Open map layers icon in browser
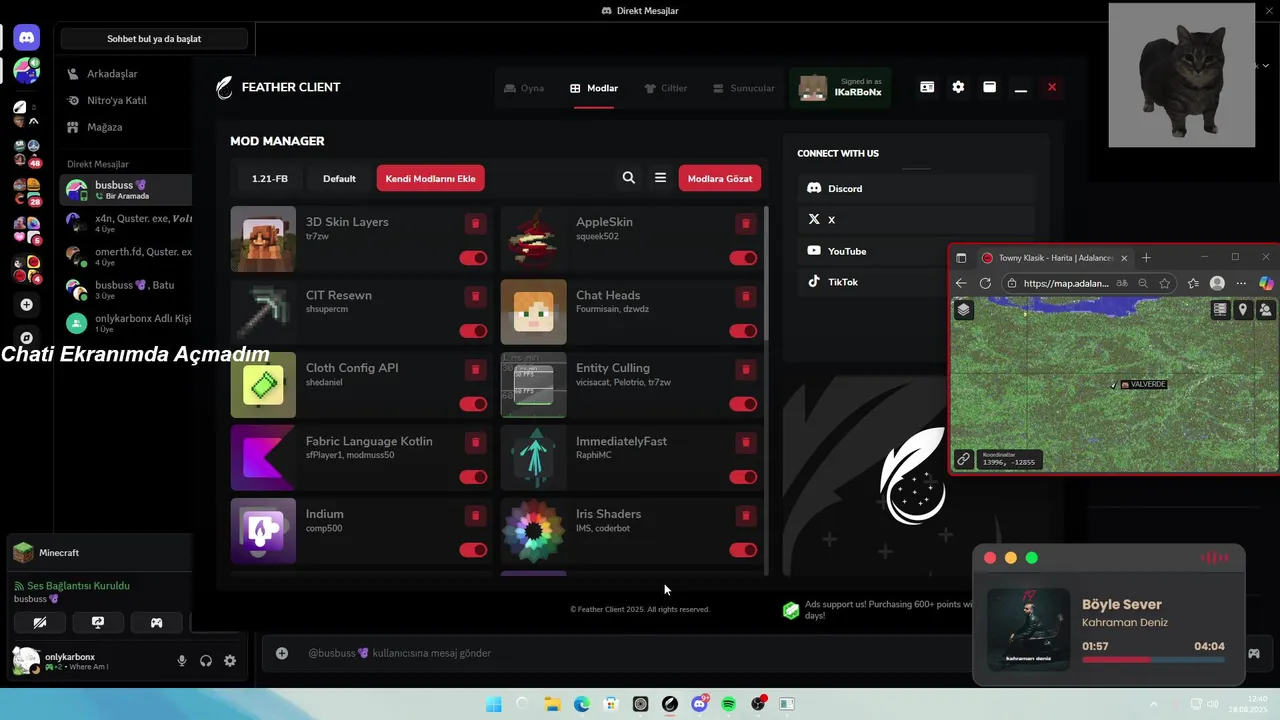The height and width of the screenshot is (720, 1280). coord(963,309)
